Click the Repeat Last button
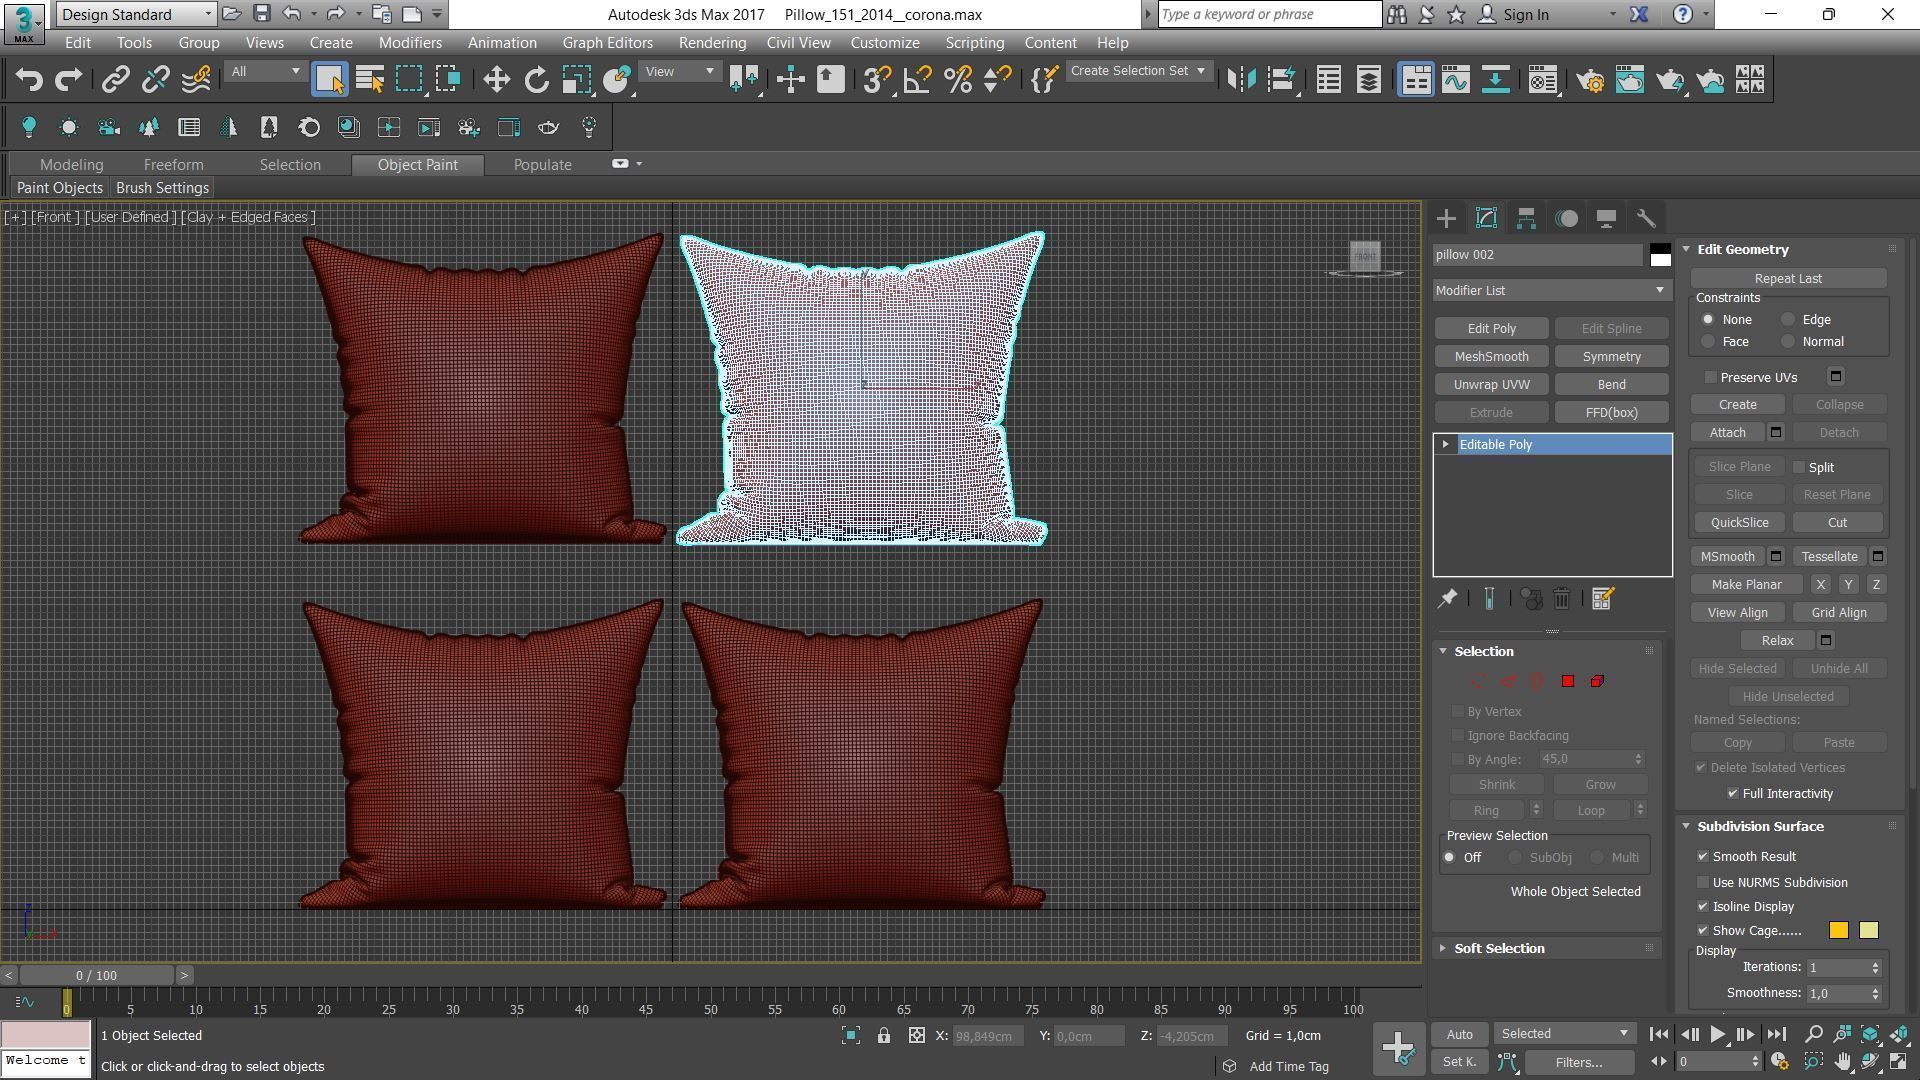 tap(1788, 279)
